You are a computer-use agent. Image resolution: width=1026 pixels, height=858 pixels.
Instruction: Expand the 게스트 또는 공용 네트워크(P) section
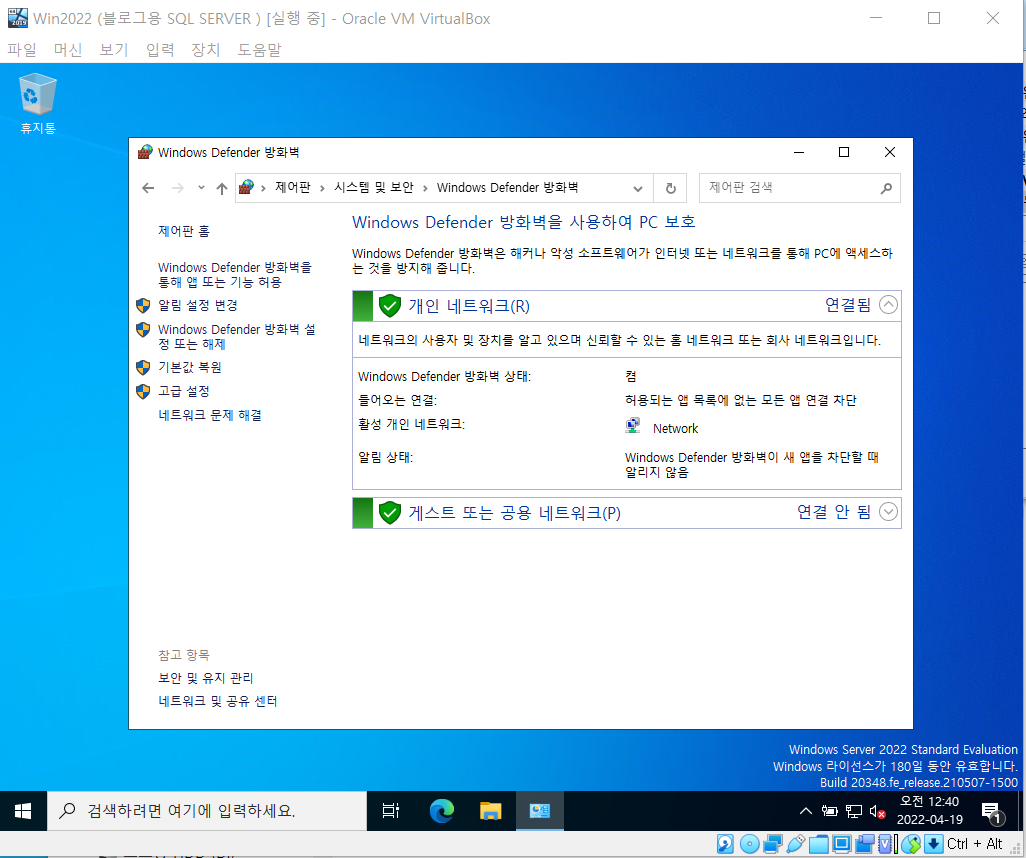tap(888, 512)
